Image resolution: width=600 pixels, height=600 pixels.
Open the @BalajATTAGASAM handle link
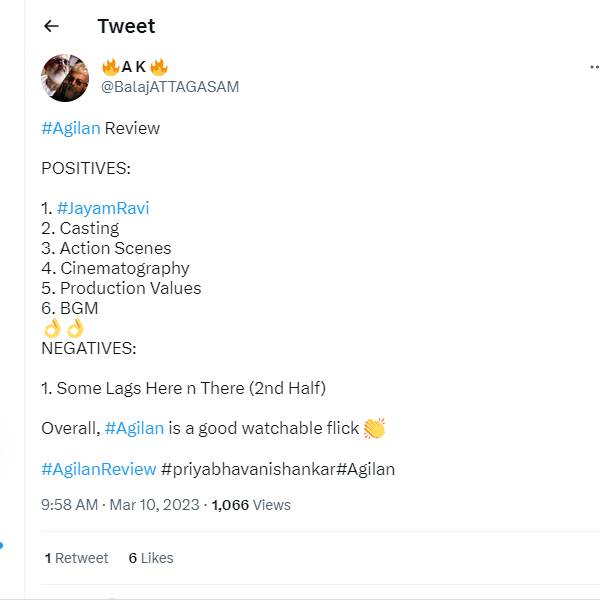tap(169, 87)
